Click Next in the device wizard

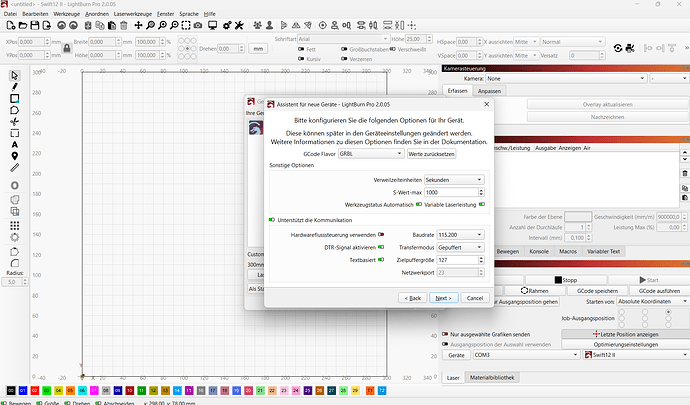pos(443,297)
